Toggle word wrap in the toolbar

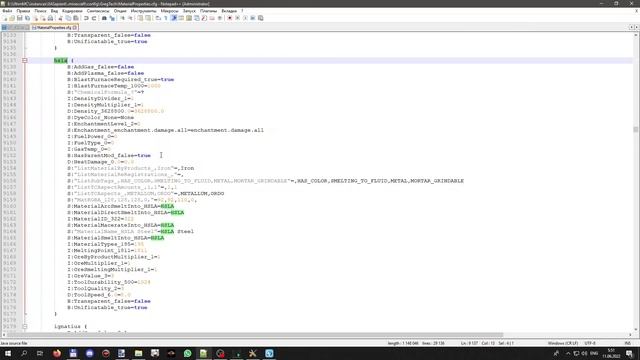pos(158,18)
